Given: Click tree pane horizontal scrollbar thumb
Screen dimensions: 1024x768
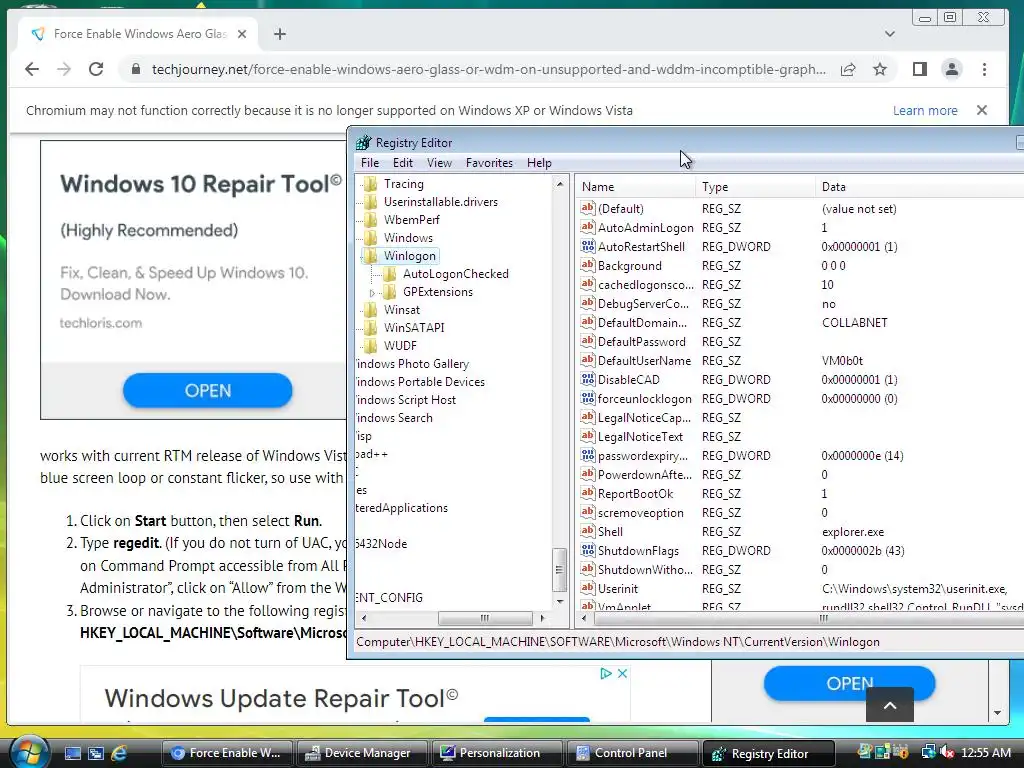Looking at the screenshot, I should [x=485, y=618].
